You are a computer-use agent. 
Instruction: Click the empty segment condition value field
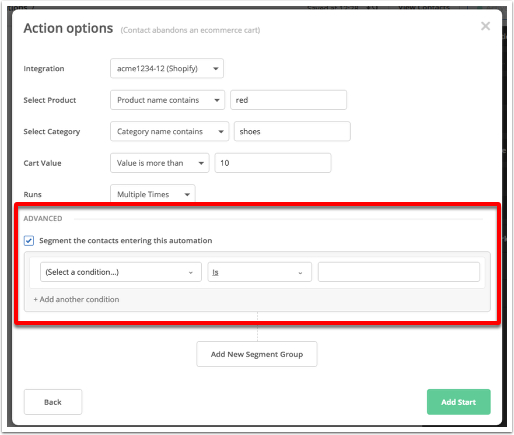399,272
